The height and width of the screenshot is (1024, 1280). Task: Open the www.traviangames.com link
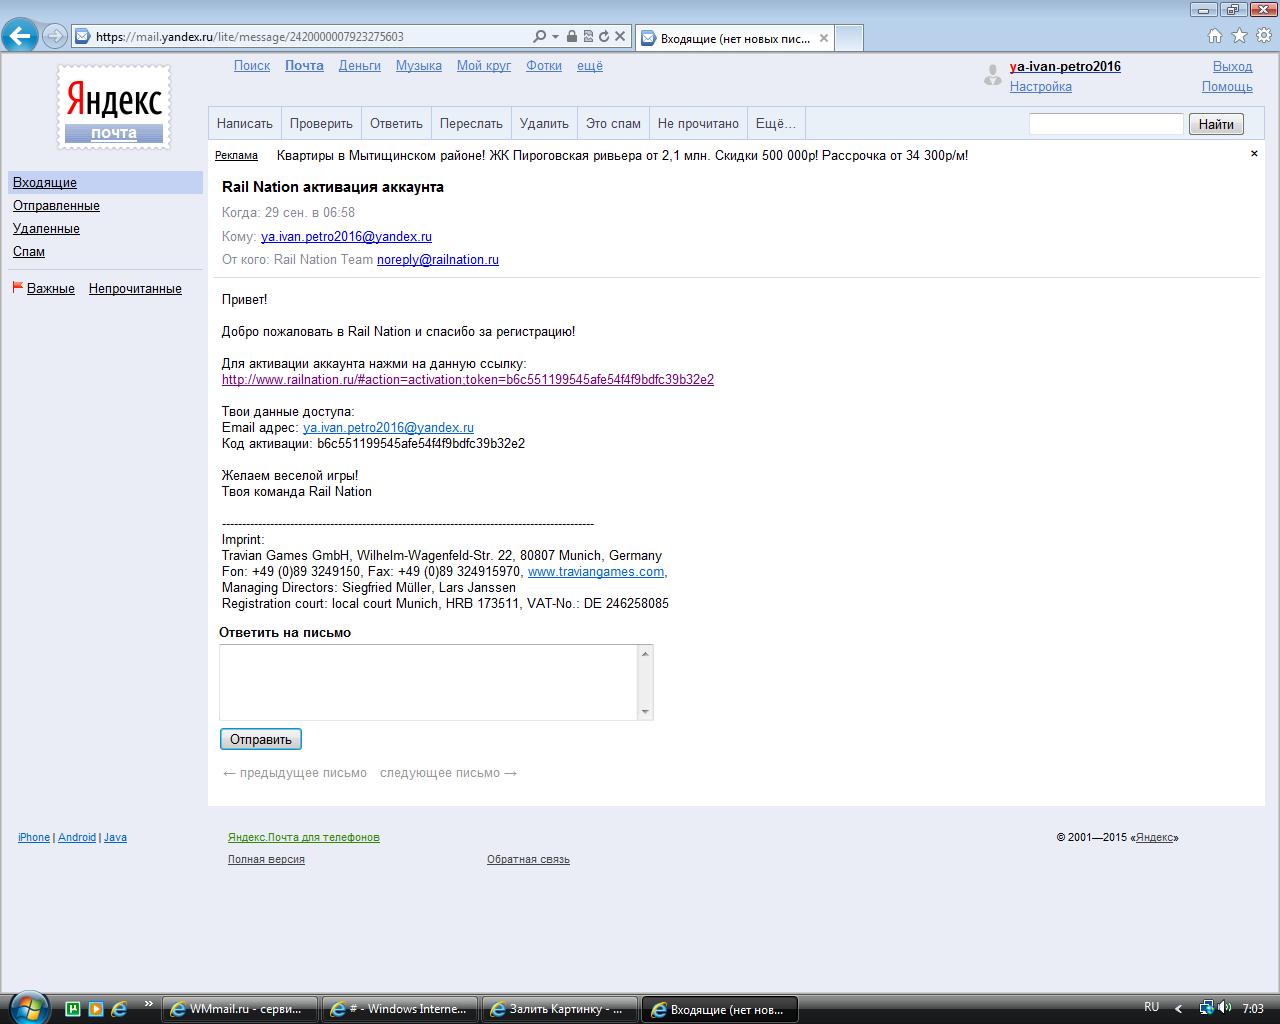(596, 572)
